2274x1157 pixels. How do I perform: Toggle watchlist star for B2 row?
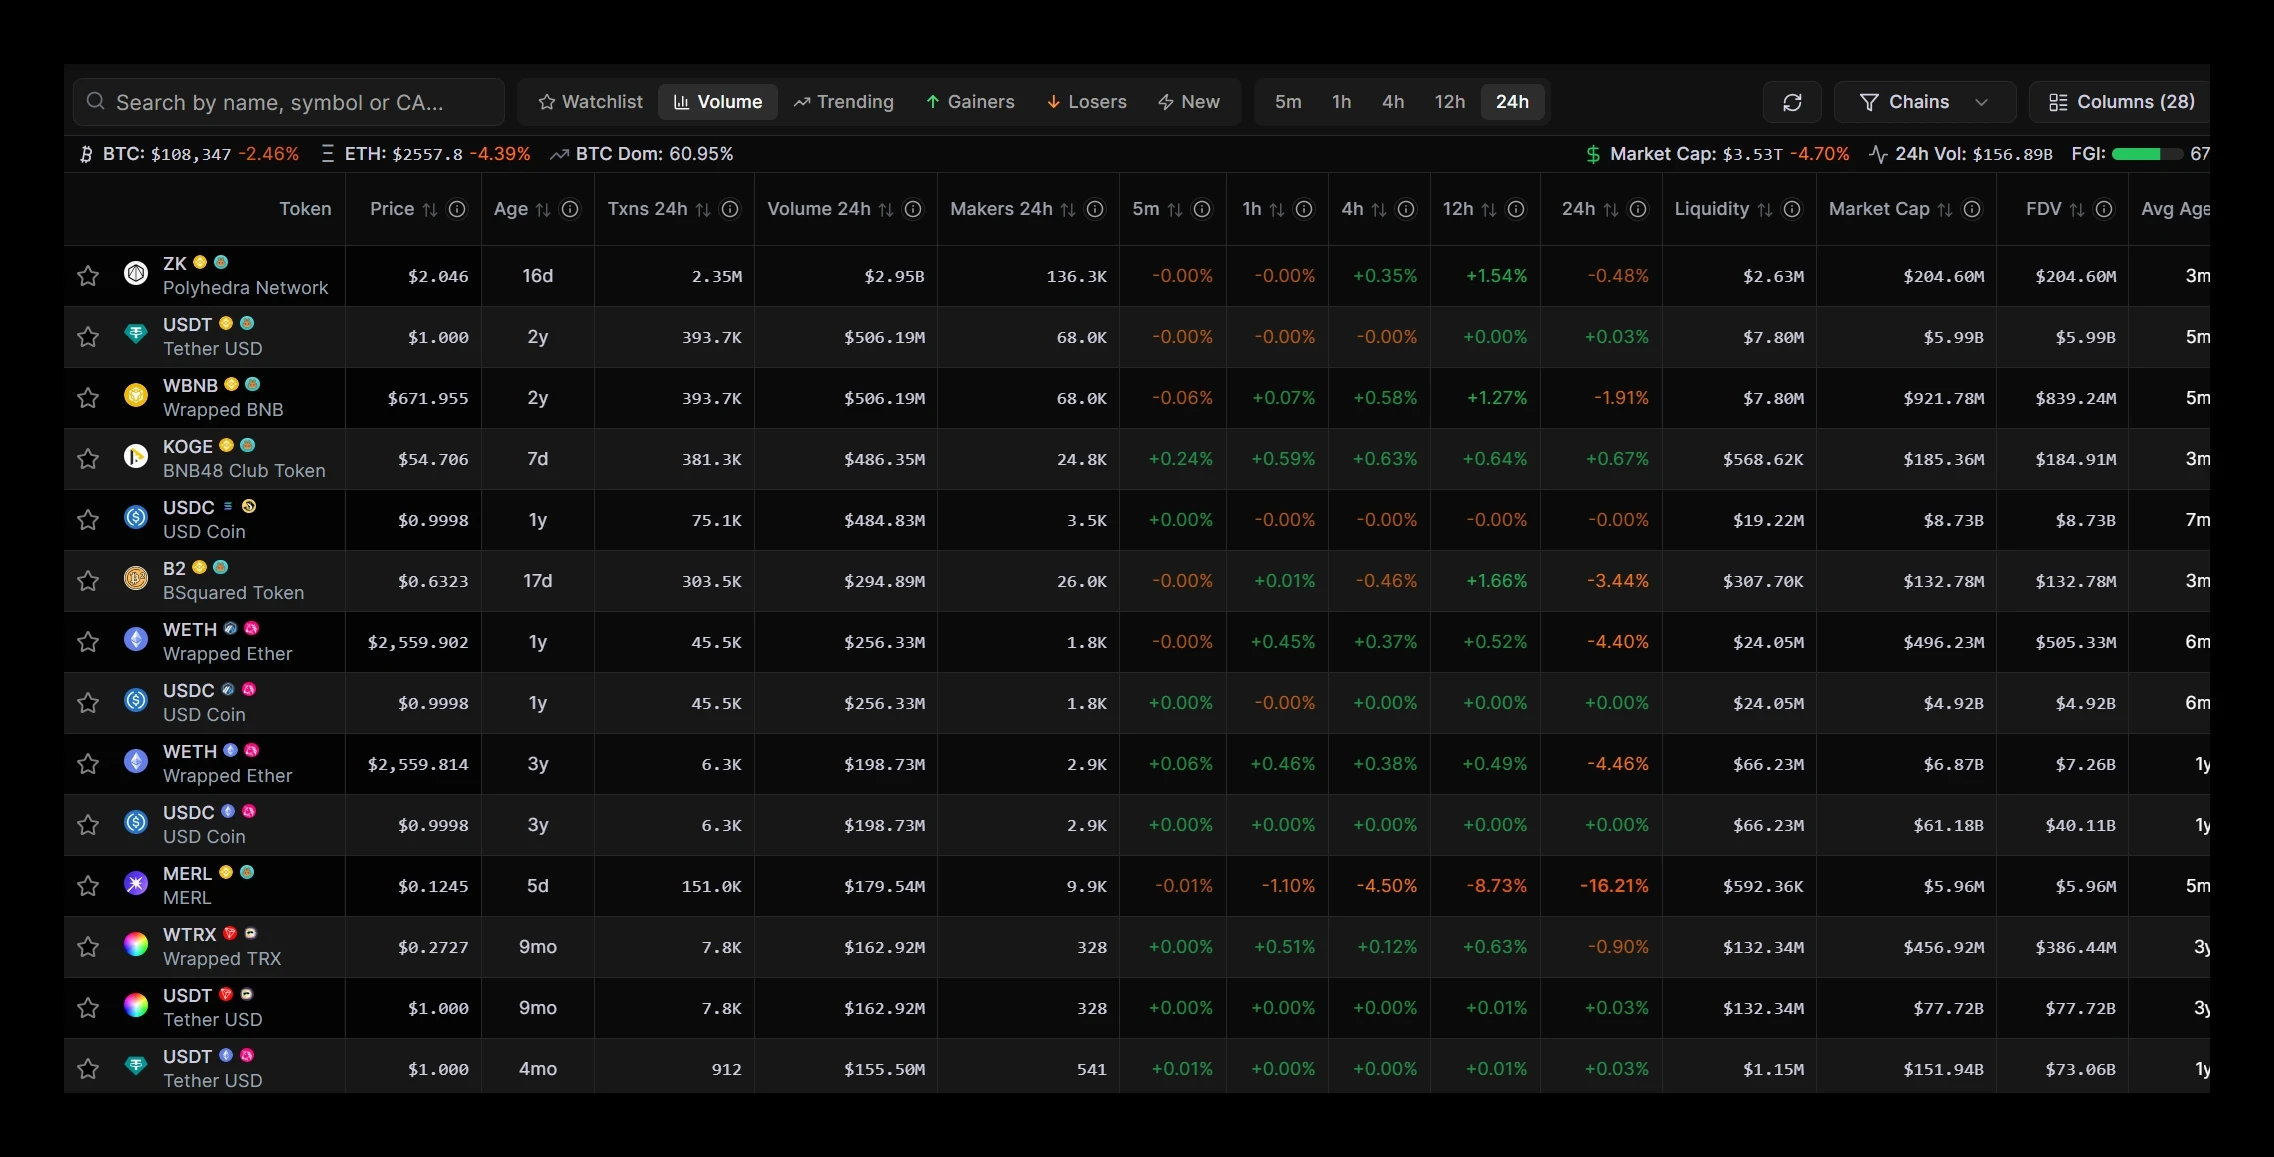pyautogui.click(x=88, y=581)
